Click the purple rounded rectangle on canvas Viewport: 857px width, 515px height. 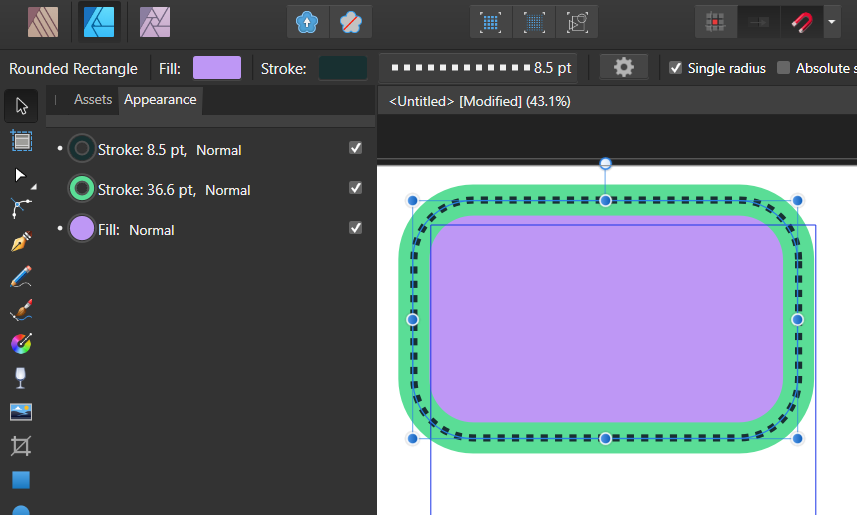coord(607,319)
